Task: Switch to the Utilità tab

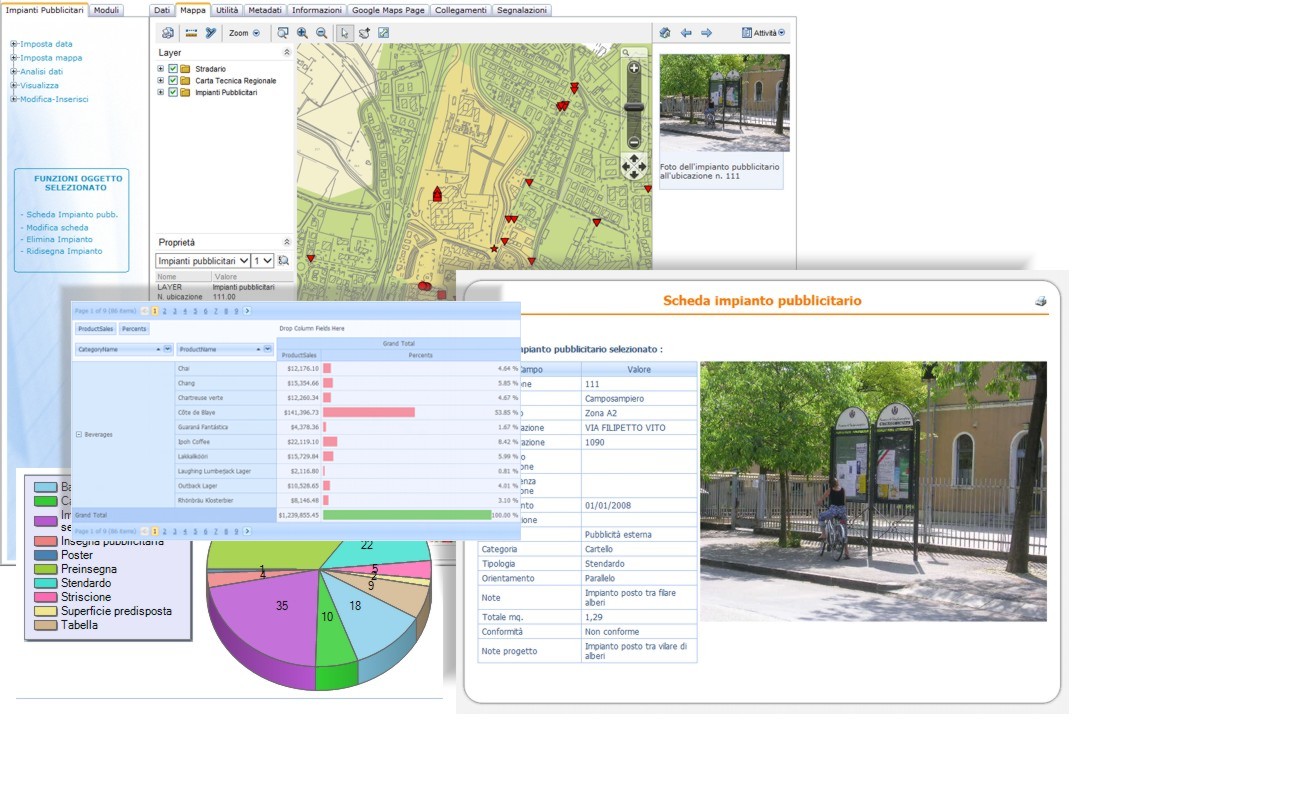Action: (x=227, y=10)
